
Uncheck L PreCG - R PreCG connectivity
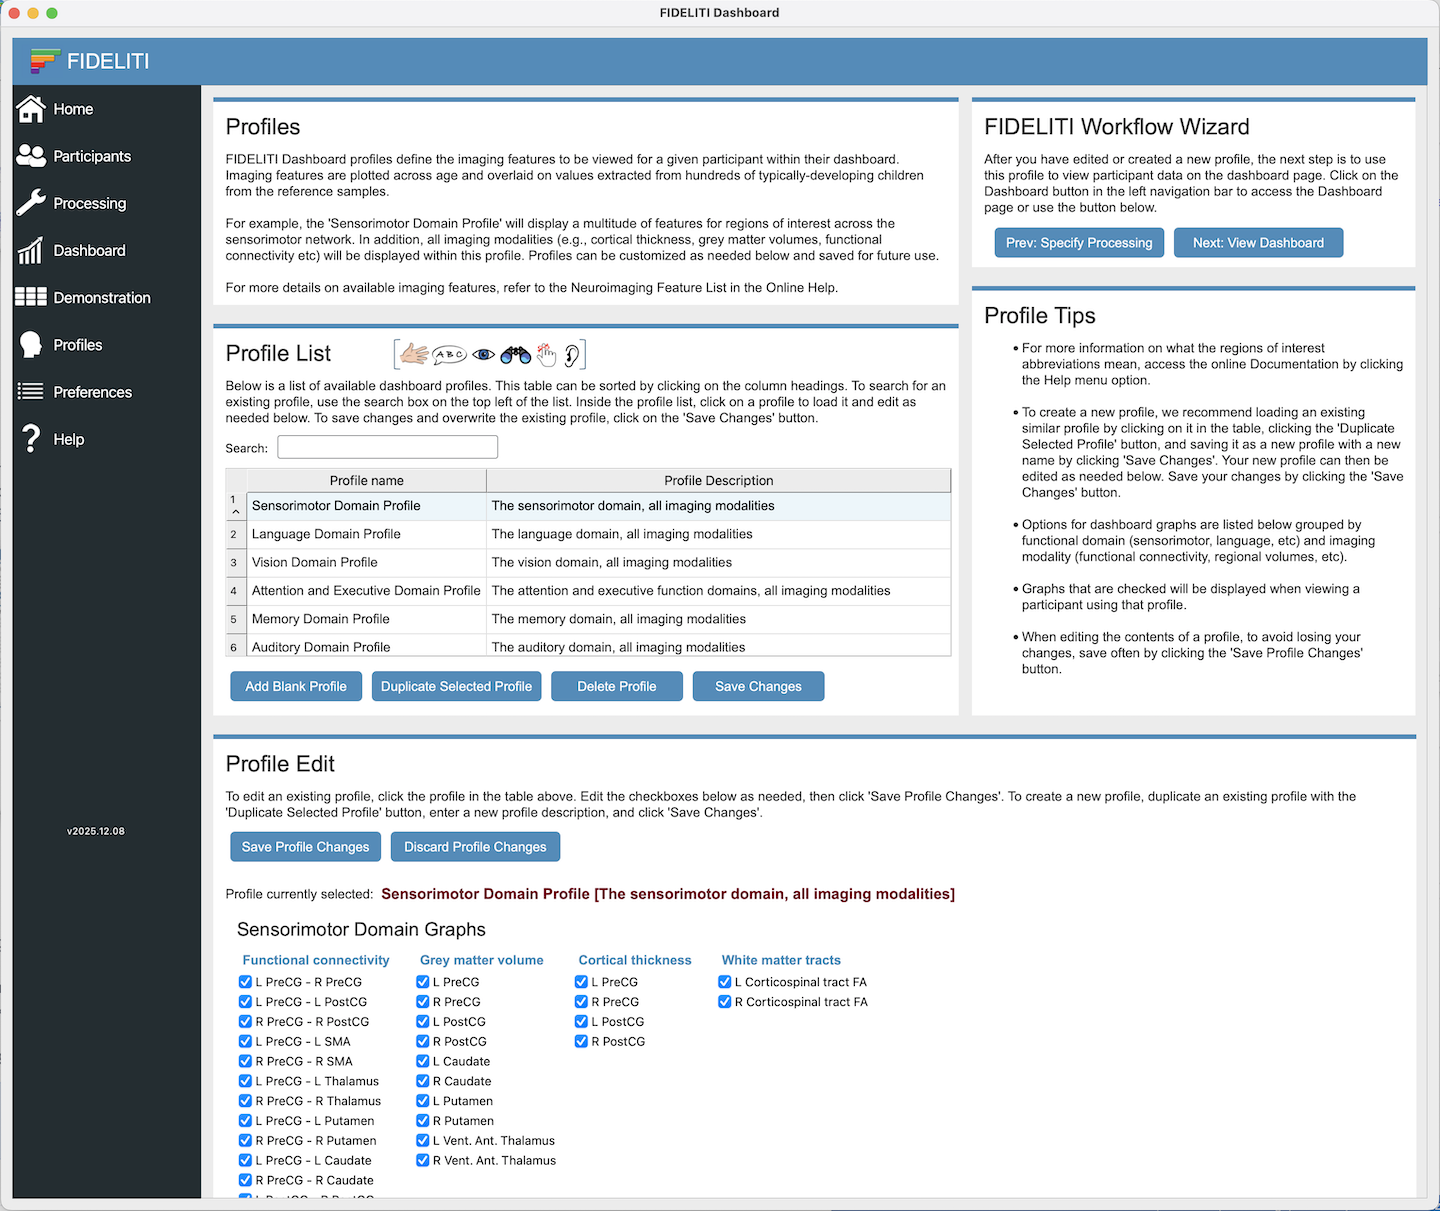tap(245, 982)
